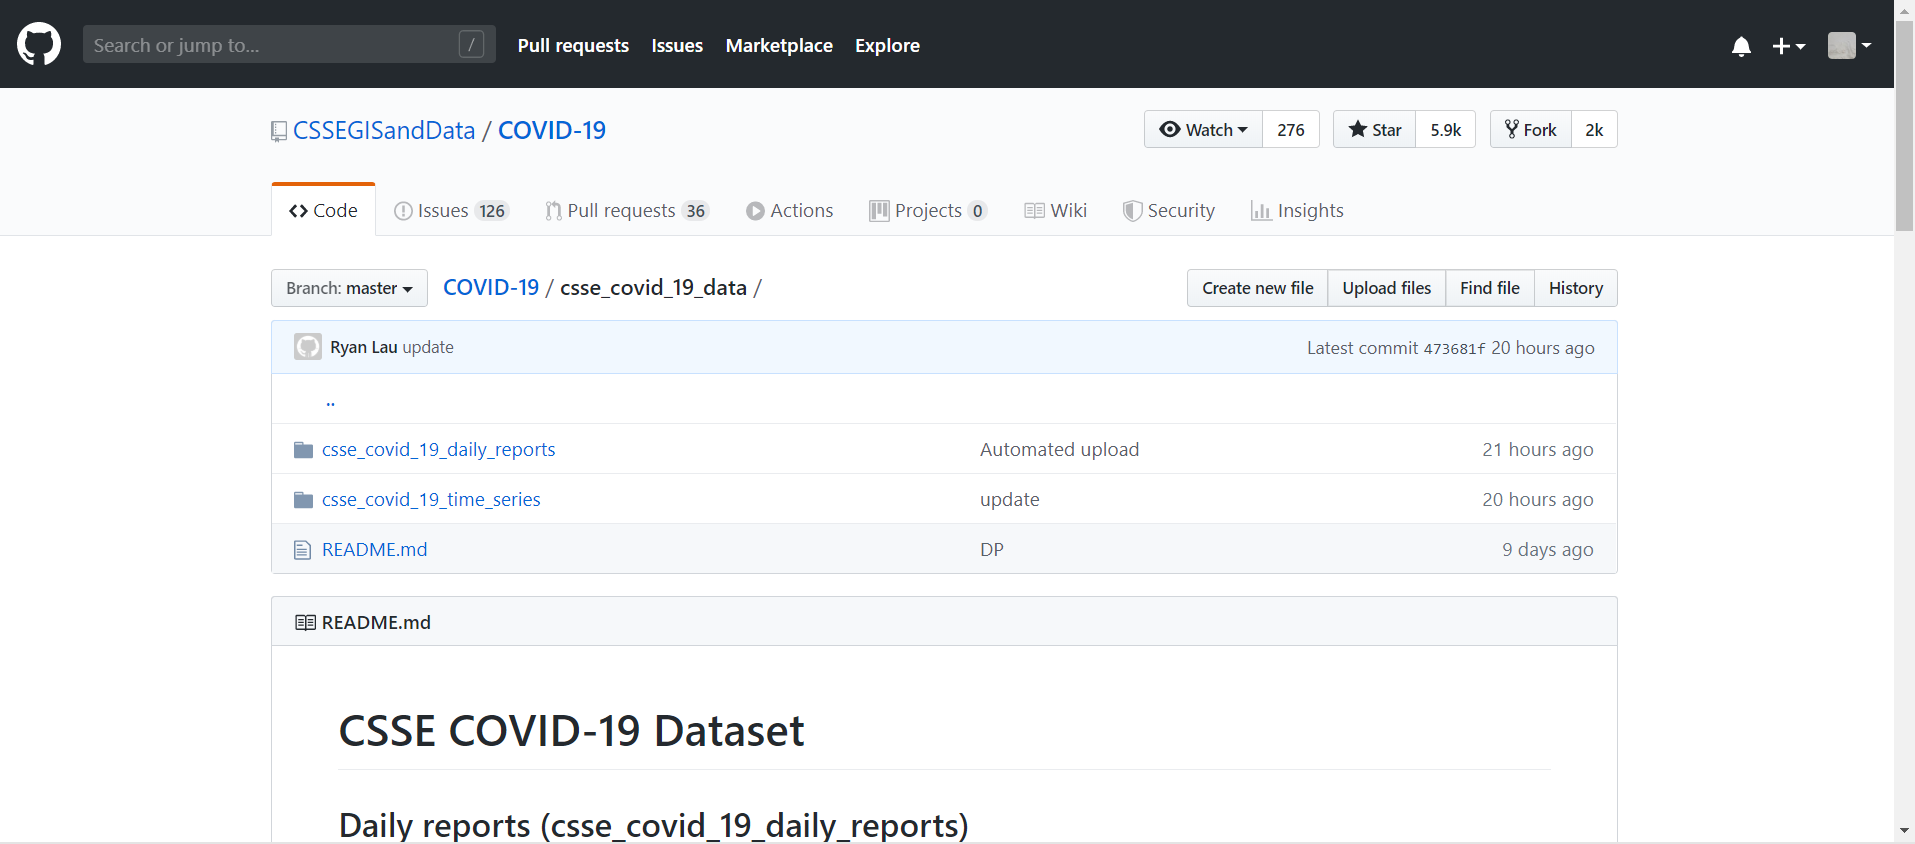Click the repository book icon

[x=279, y=131]
